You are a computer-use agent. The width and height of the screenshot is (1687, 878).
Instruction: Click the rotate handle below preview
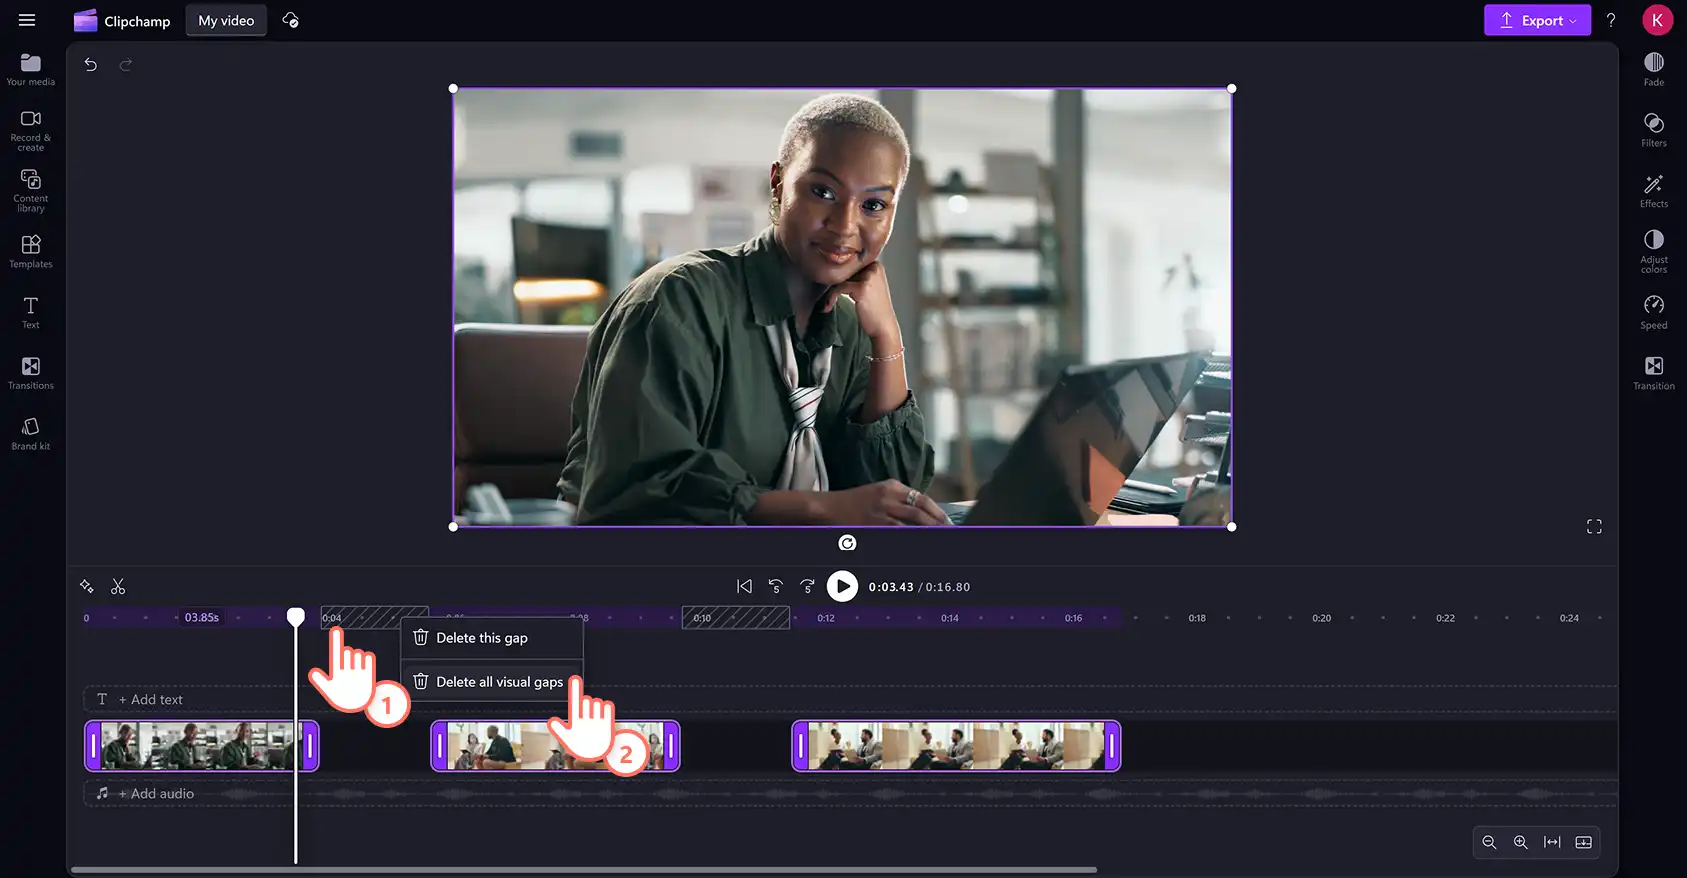[847, 543]
